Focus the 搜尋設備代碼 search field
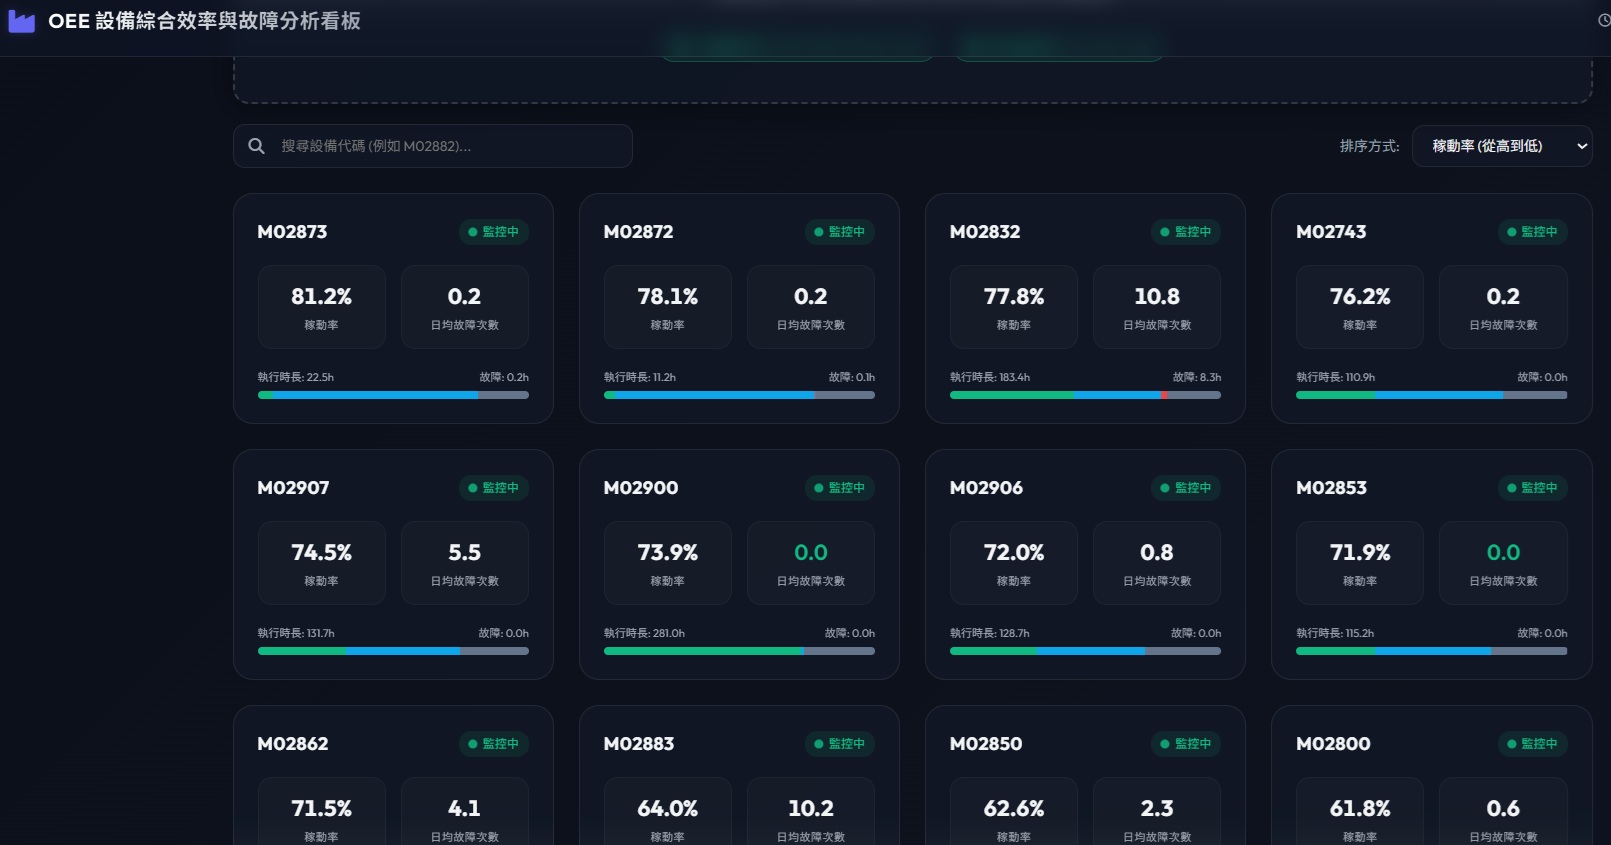This screenshot has width=1611, height=845. pyautogui.click(x=433, y=146)
